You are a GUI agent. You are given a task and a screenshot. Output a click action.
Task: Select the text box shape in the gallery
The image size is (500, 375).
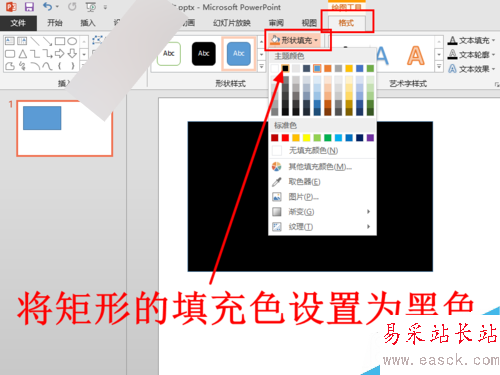pyautogui.click(x=10, y=41)
